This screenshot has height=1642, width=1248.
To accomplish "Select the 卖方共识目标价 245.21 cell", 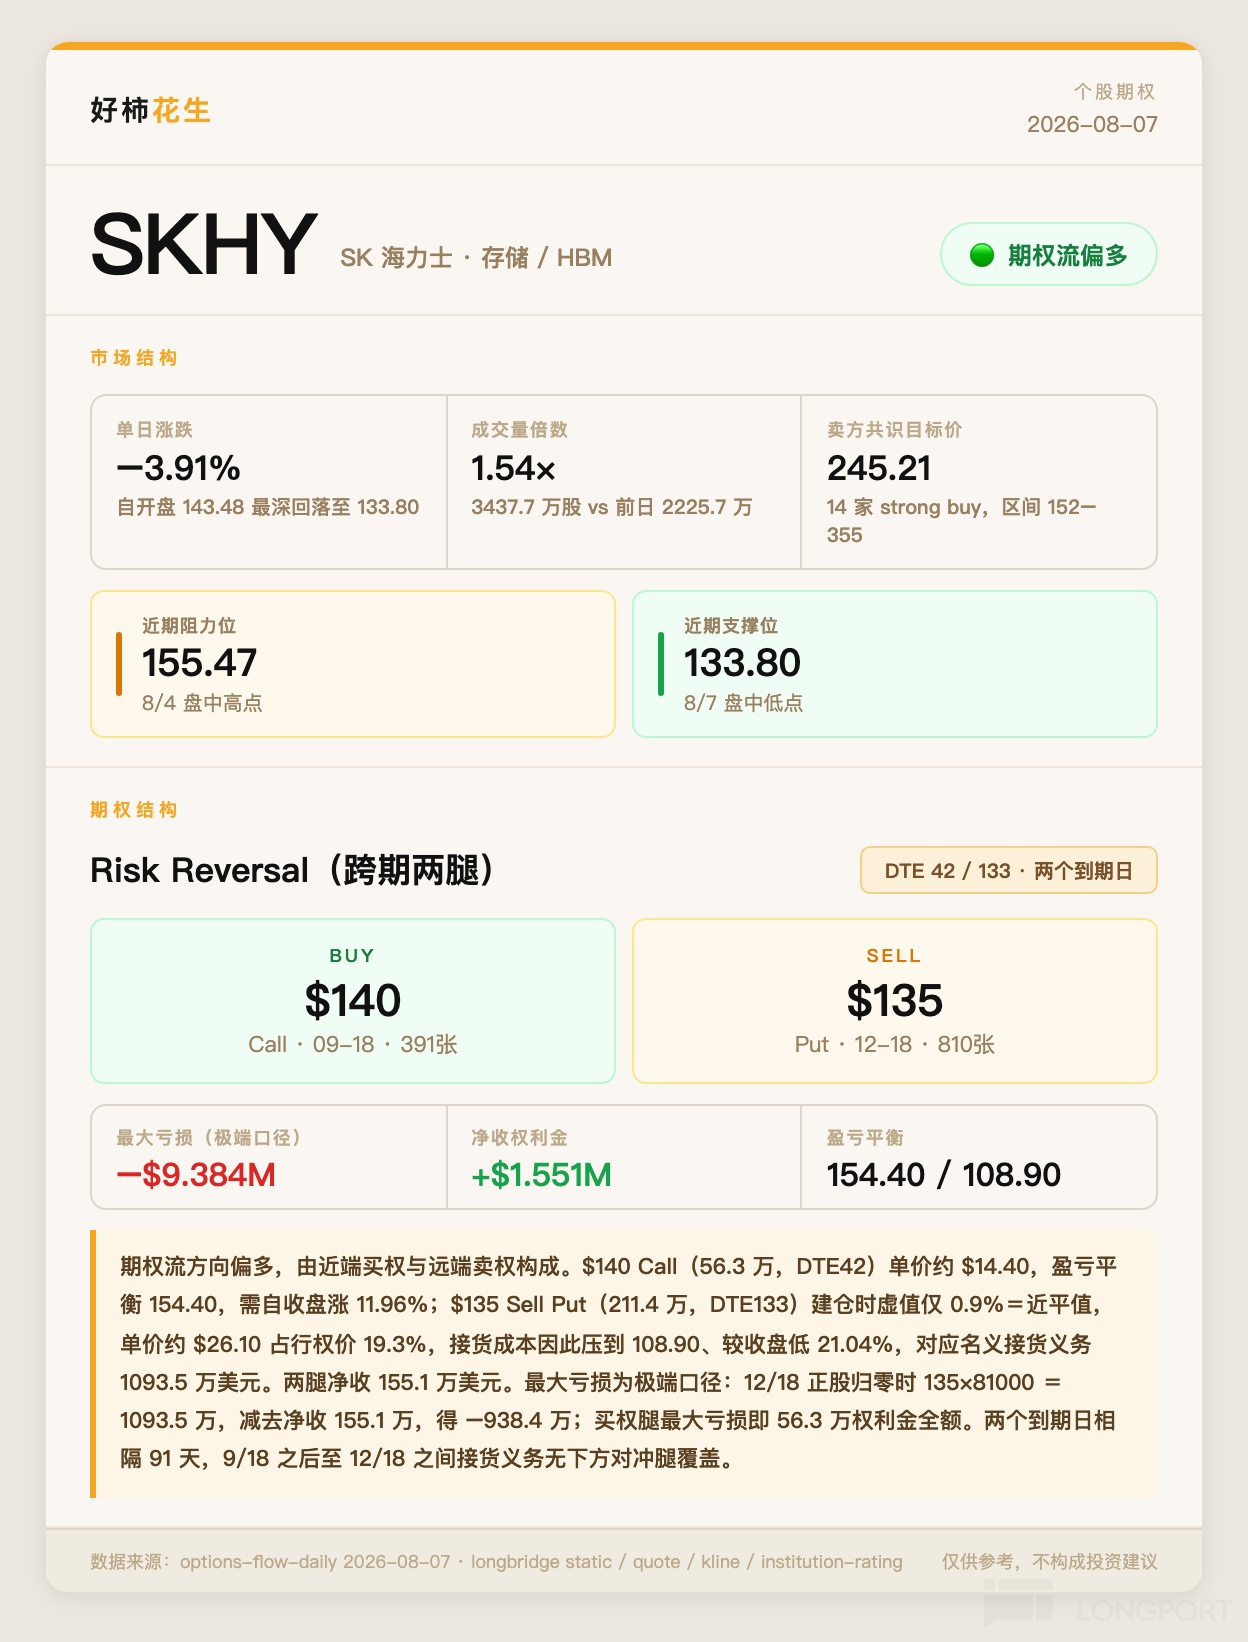I will 979,482.
